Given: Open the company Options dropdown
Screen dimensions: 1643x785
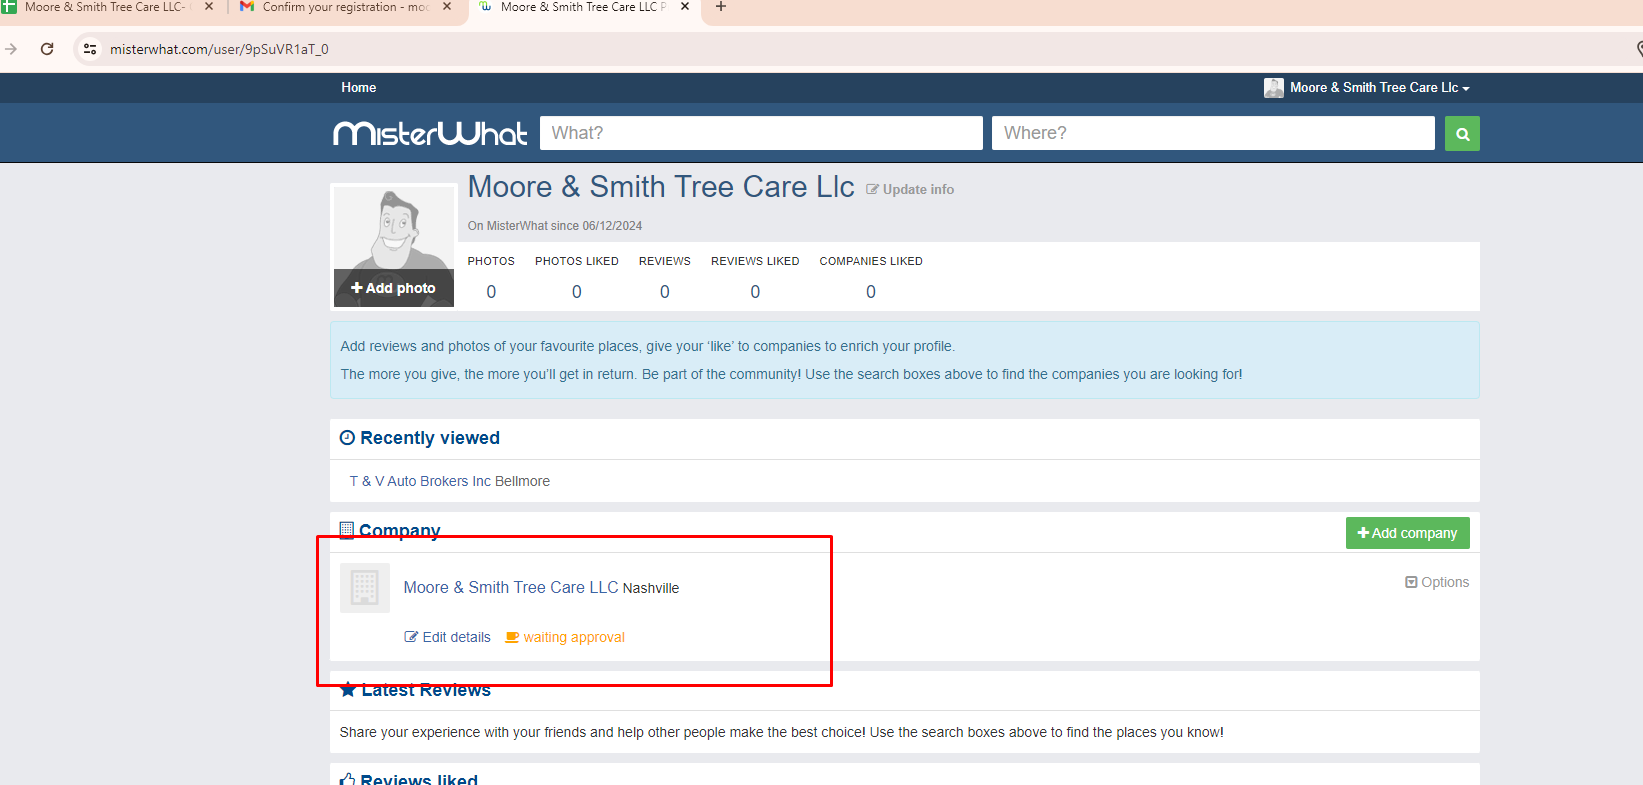Looking at the screenshot, I should point(1437,582).
